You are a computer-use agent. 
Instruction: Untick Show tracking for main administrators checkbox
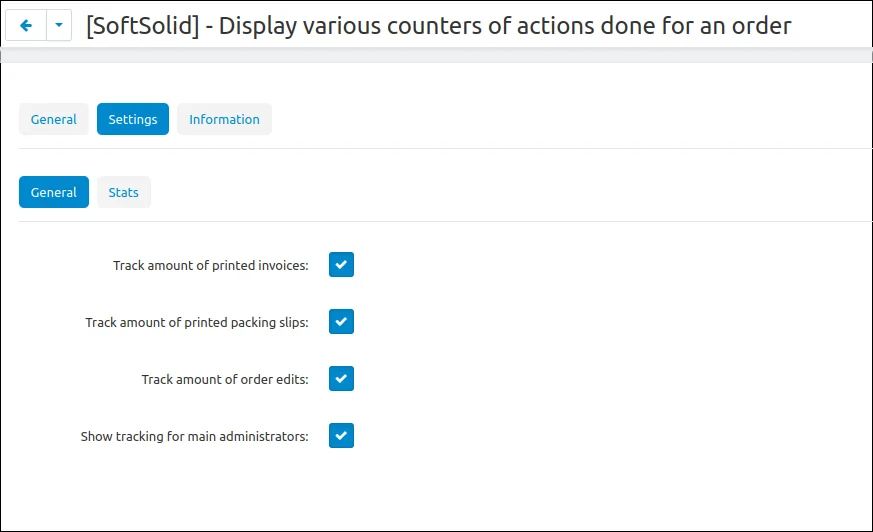(341, 436)
